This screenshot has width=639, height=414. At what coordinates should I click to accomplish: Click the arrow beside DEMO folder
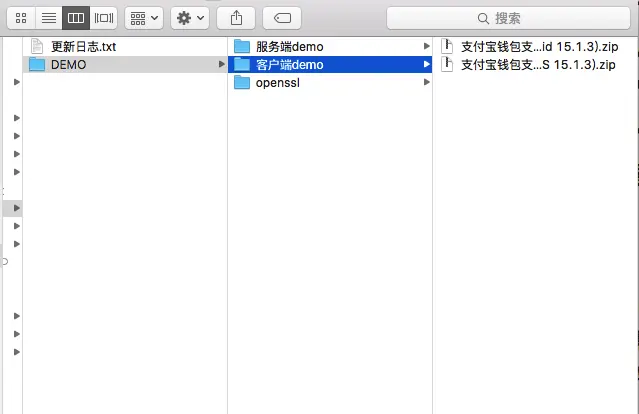pos(221,64)
